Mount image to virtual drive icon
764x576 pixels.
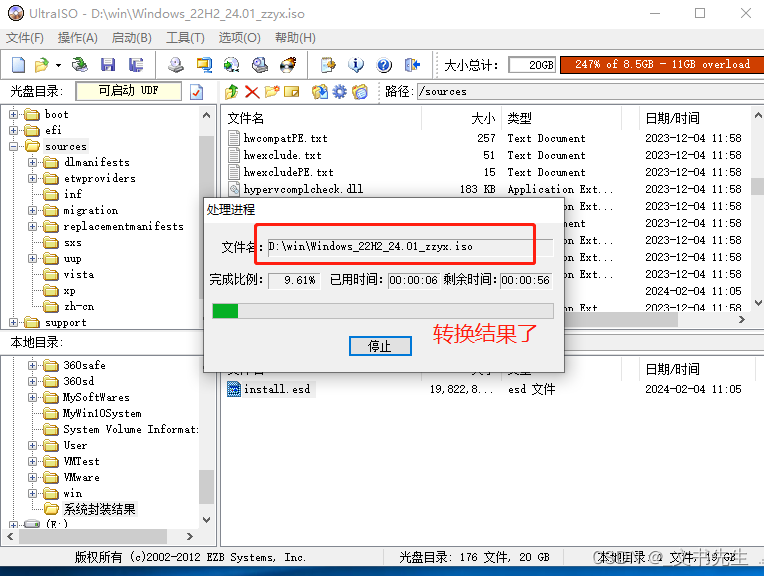click(x=260, y=64)
